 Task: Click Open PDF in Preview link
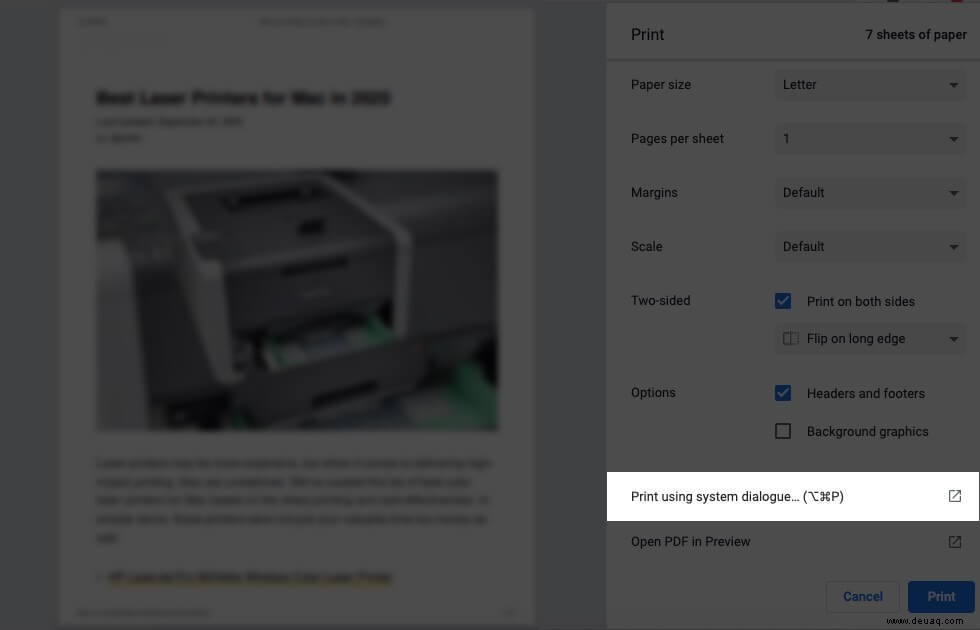click(x=690, y=542)
